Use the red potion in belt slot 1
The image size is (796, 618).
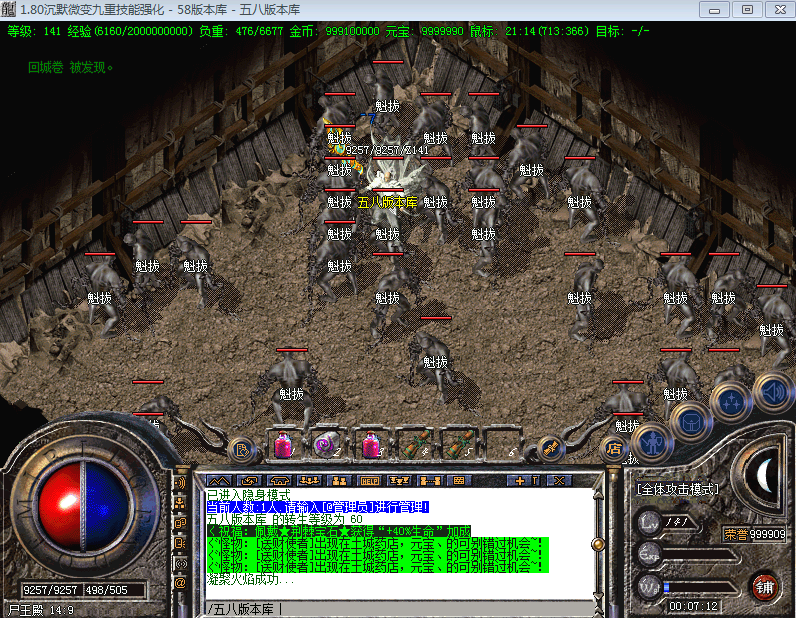[x=283, y=445]
